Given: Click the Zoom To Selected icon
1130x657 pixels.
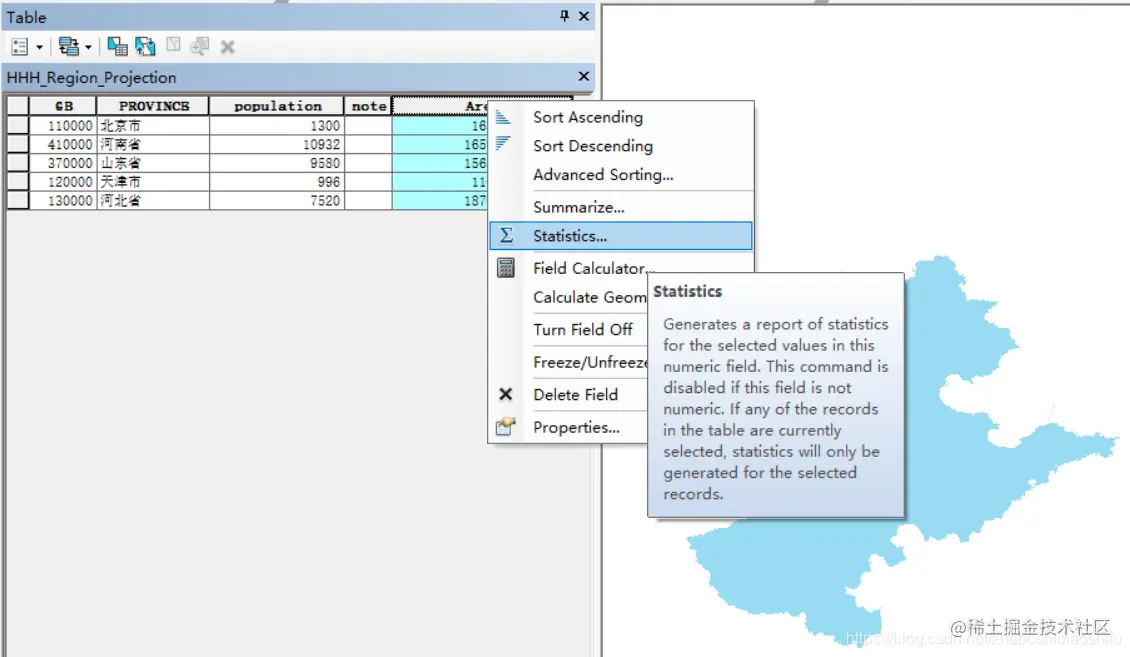Looking at the screenshot, I should click(x=200, y=47).
